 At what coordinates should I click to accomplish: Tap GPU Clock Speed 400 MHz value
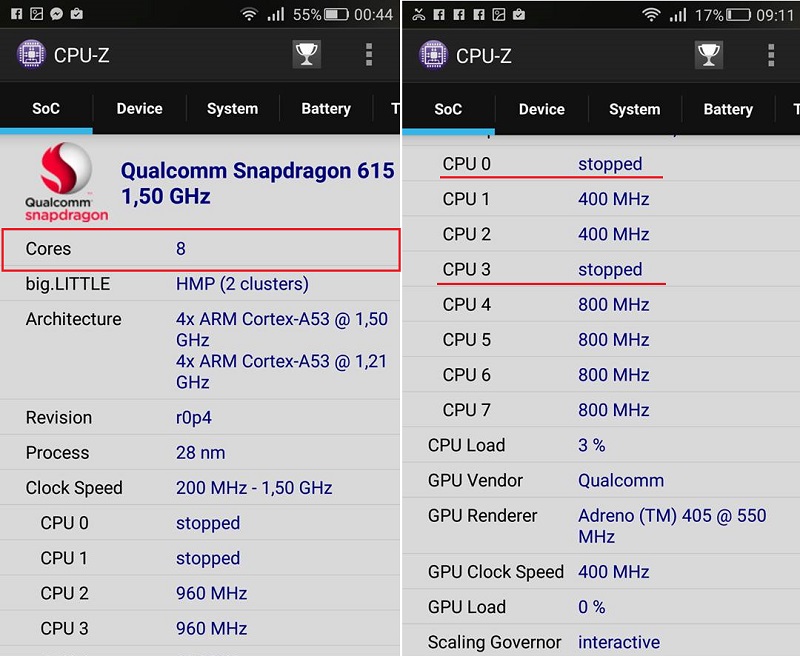[614, 572]
